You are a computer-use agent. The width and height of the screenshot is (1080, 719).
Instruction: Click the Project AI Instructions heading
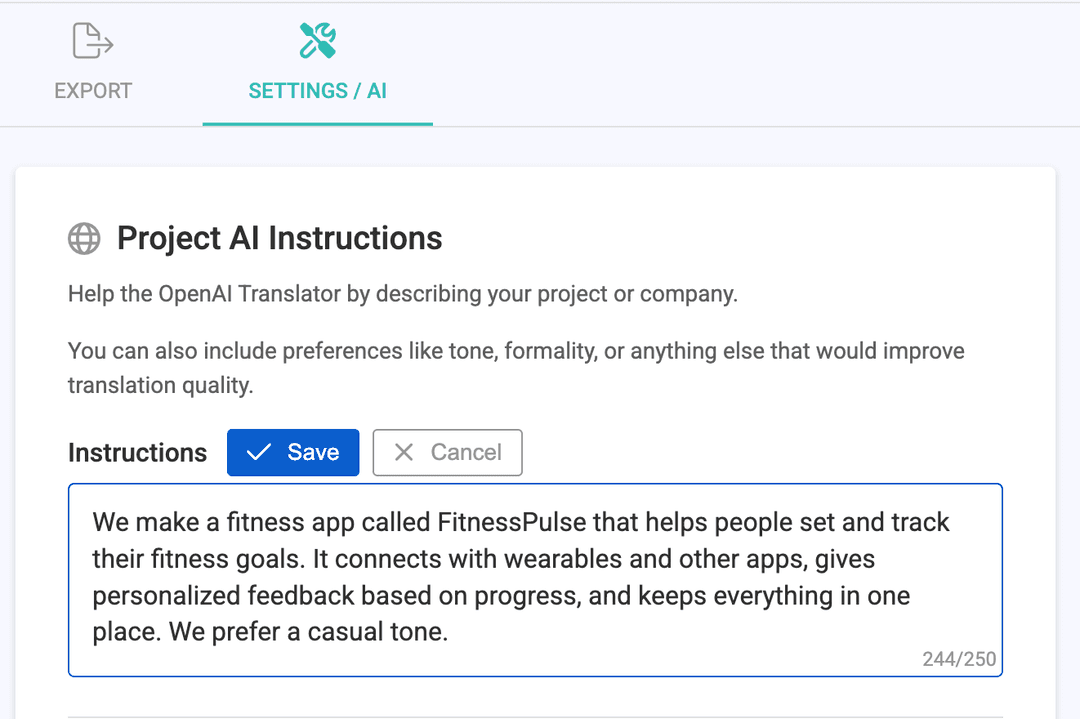279,238
